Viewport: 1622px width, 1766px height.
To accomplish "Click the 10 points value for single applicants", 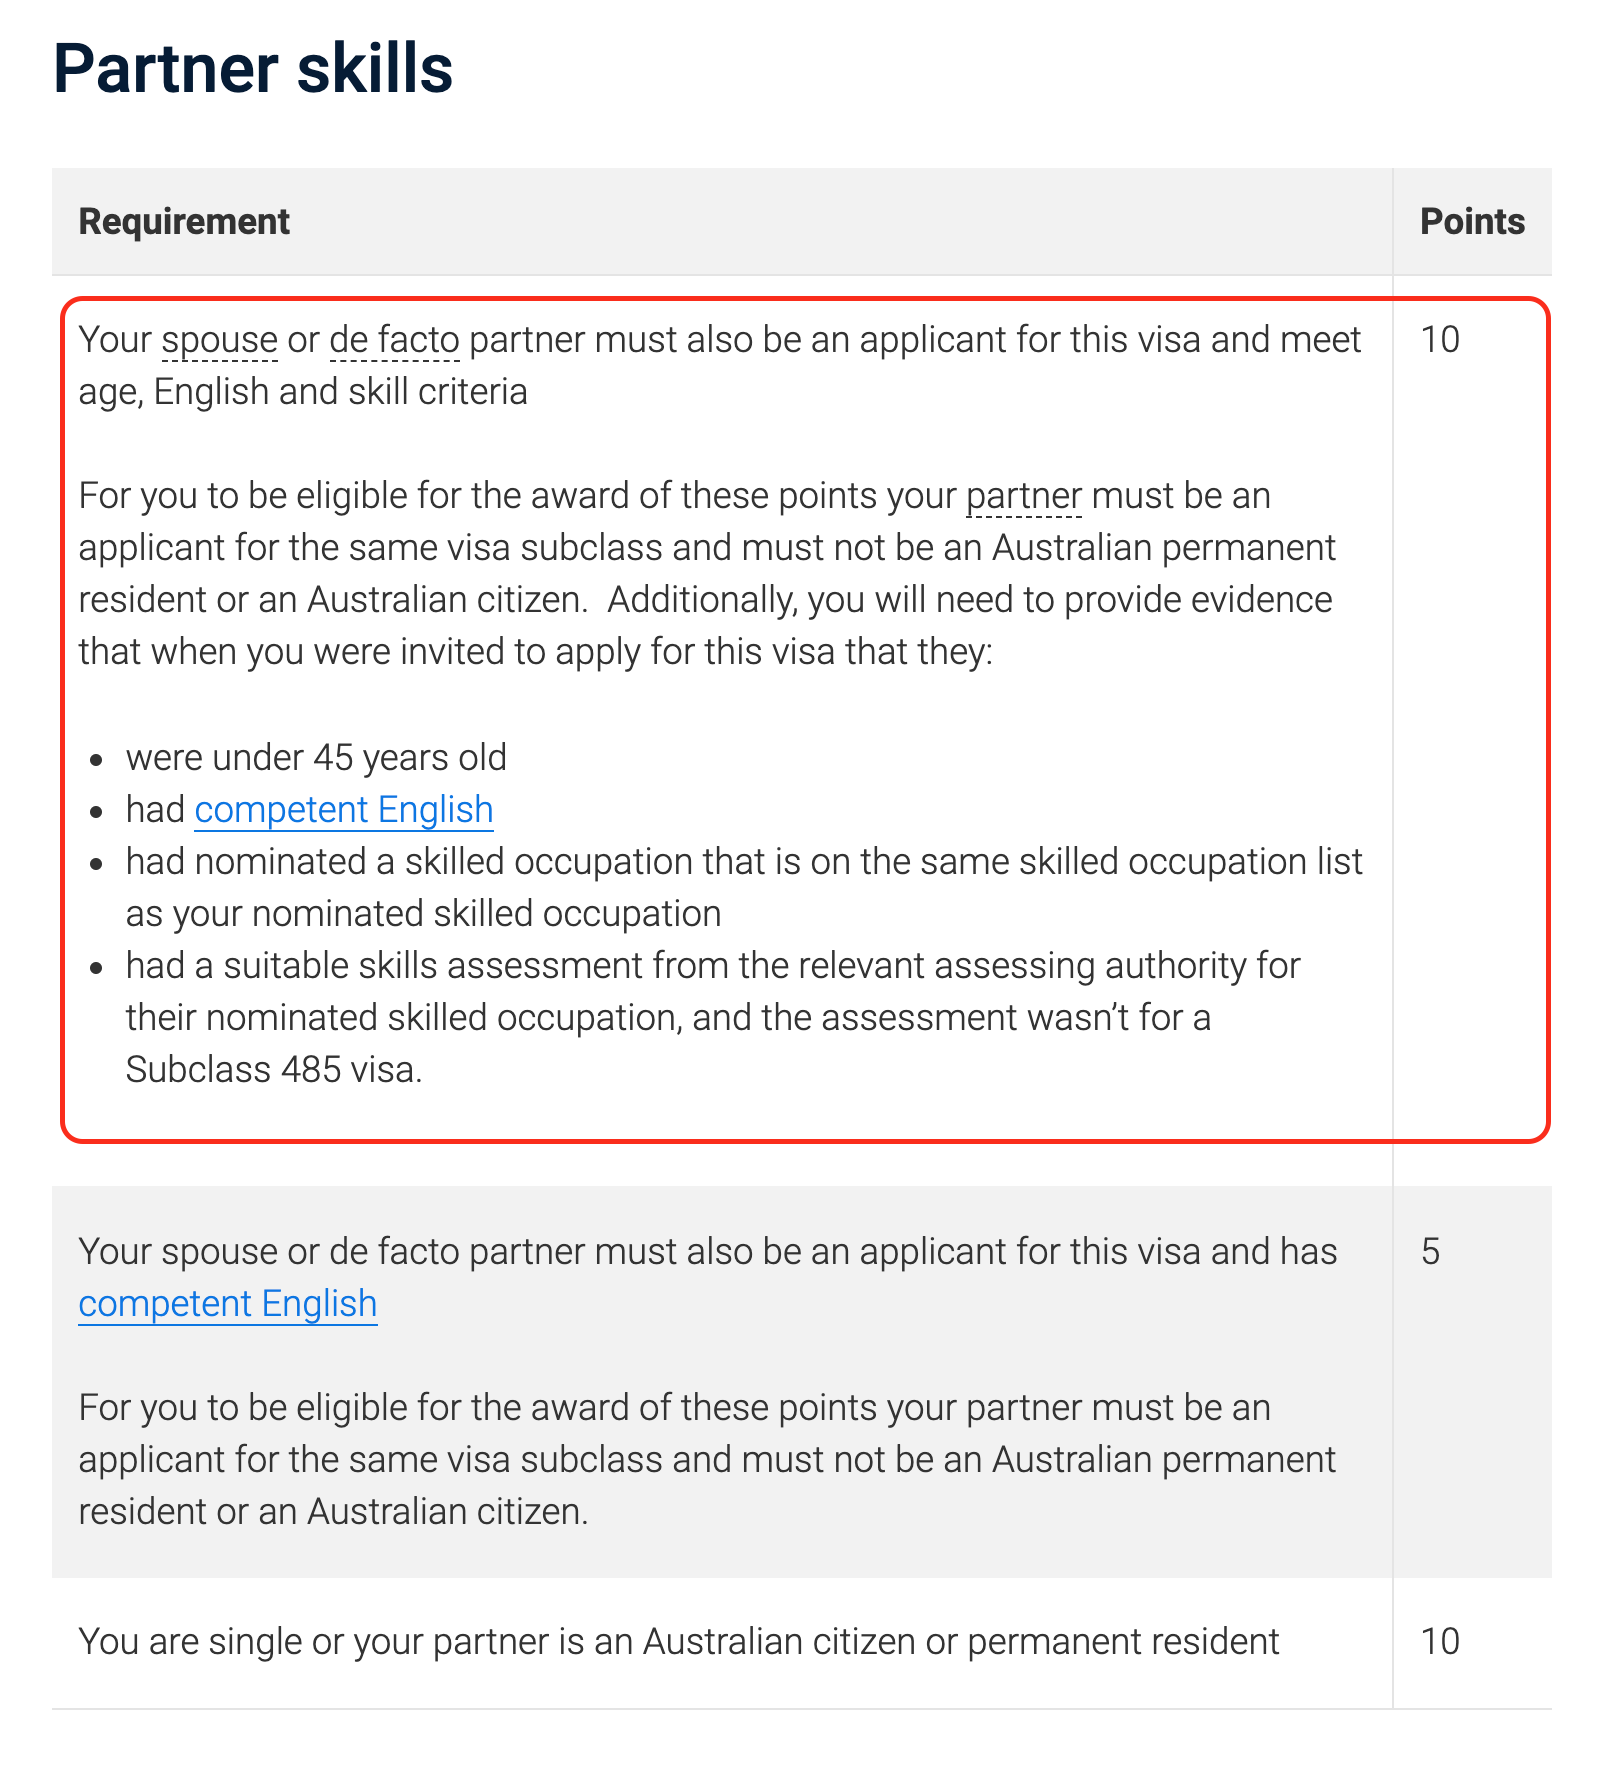I will point(1440,1641).
